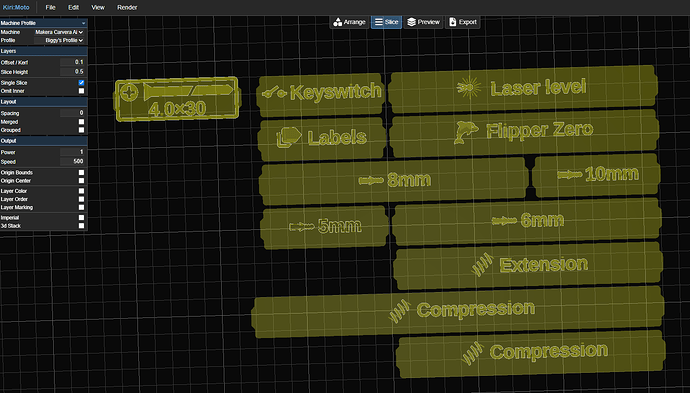Open the Edit menu
Image resolution: width=690 pixels, height=393 pixels.
click(x=73, y=7)
